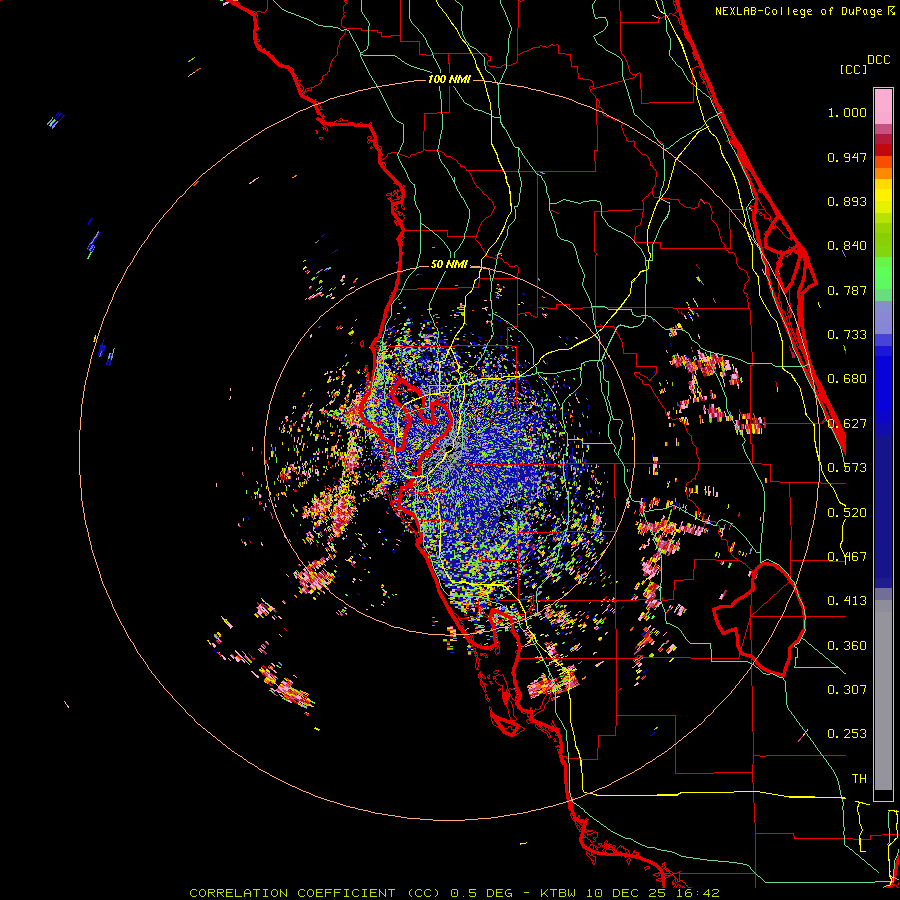Select the 0.307 color scale value
This screenshot has width=900, height=900.
pyautogui.click(x=847, y=690)
